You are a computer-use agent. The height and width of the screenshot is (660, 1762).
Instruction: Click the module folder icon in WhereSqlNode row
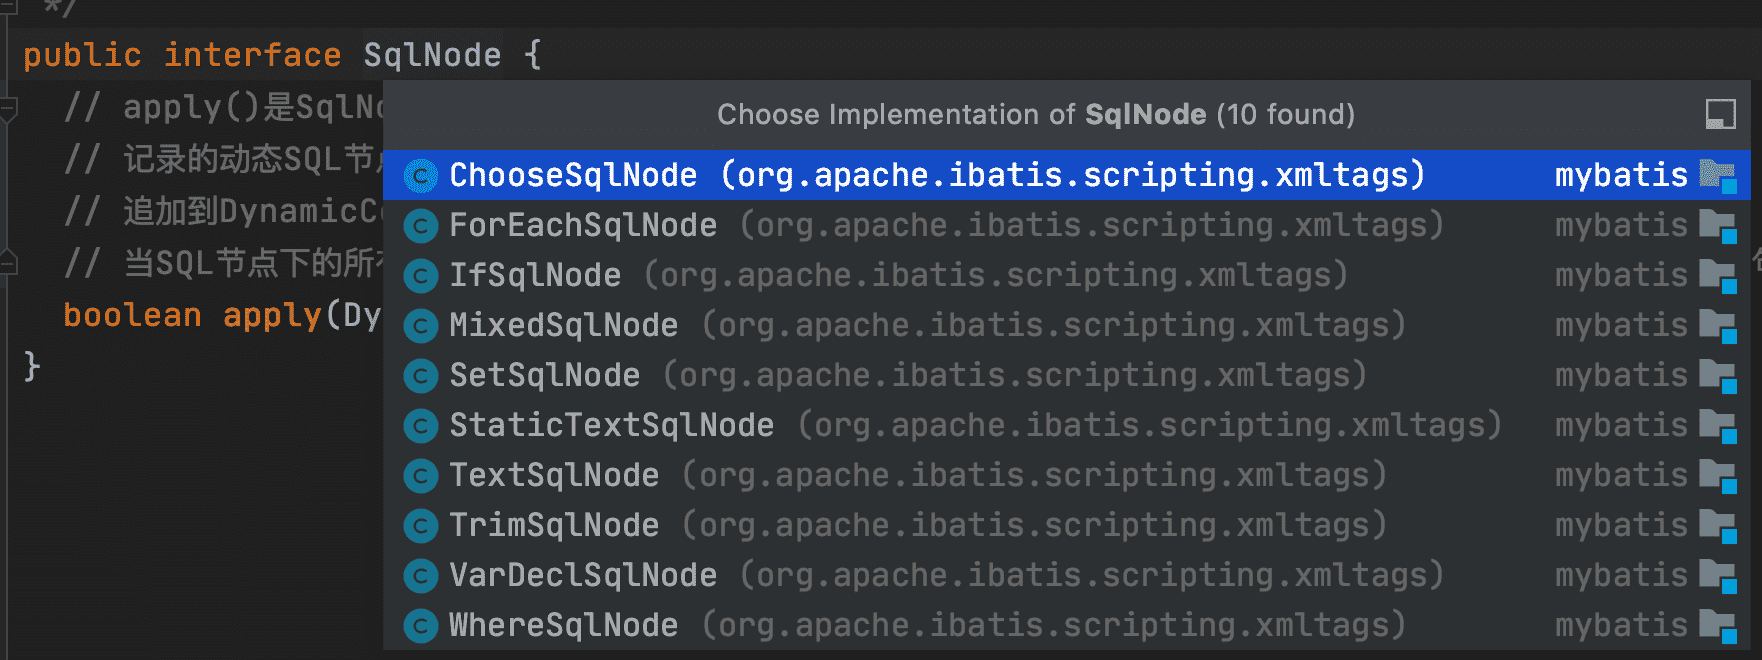pyautogui.click(x=1718, y=626)
